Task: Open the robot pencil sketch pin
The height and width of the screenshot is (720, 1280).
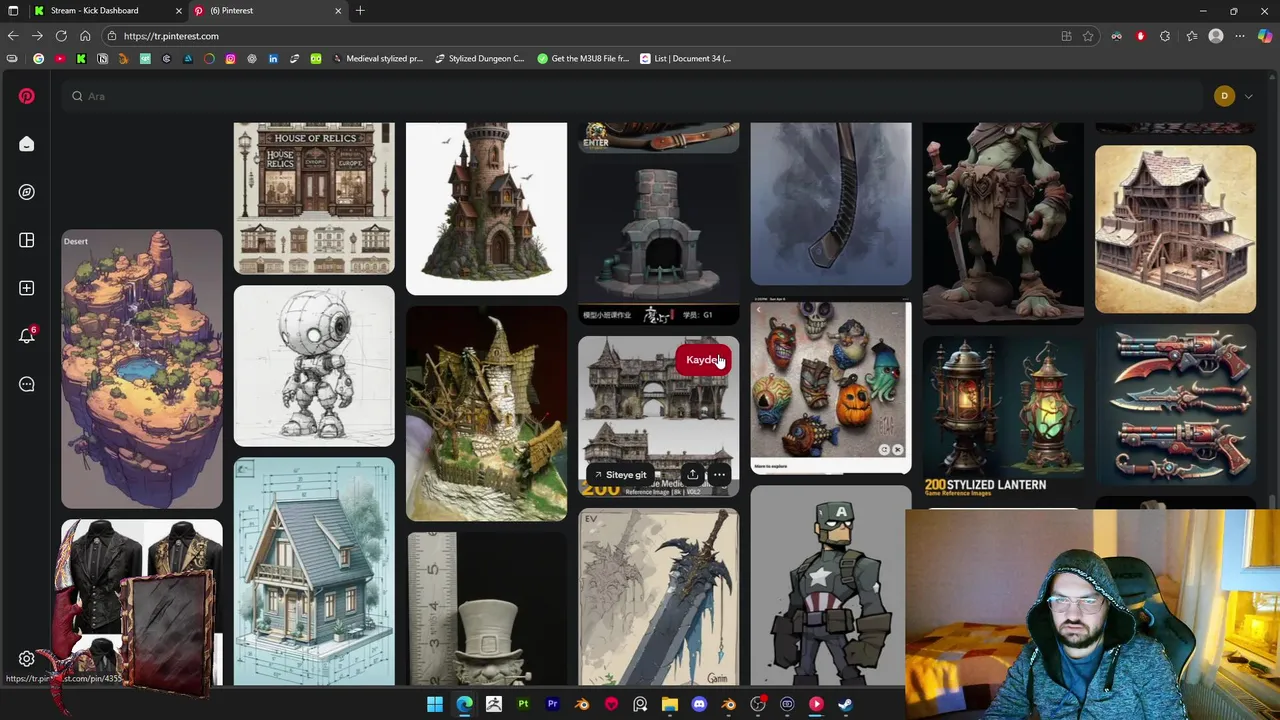Action: pyautogui.click(x=314, y=366)
